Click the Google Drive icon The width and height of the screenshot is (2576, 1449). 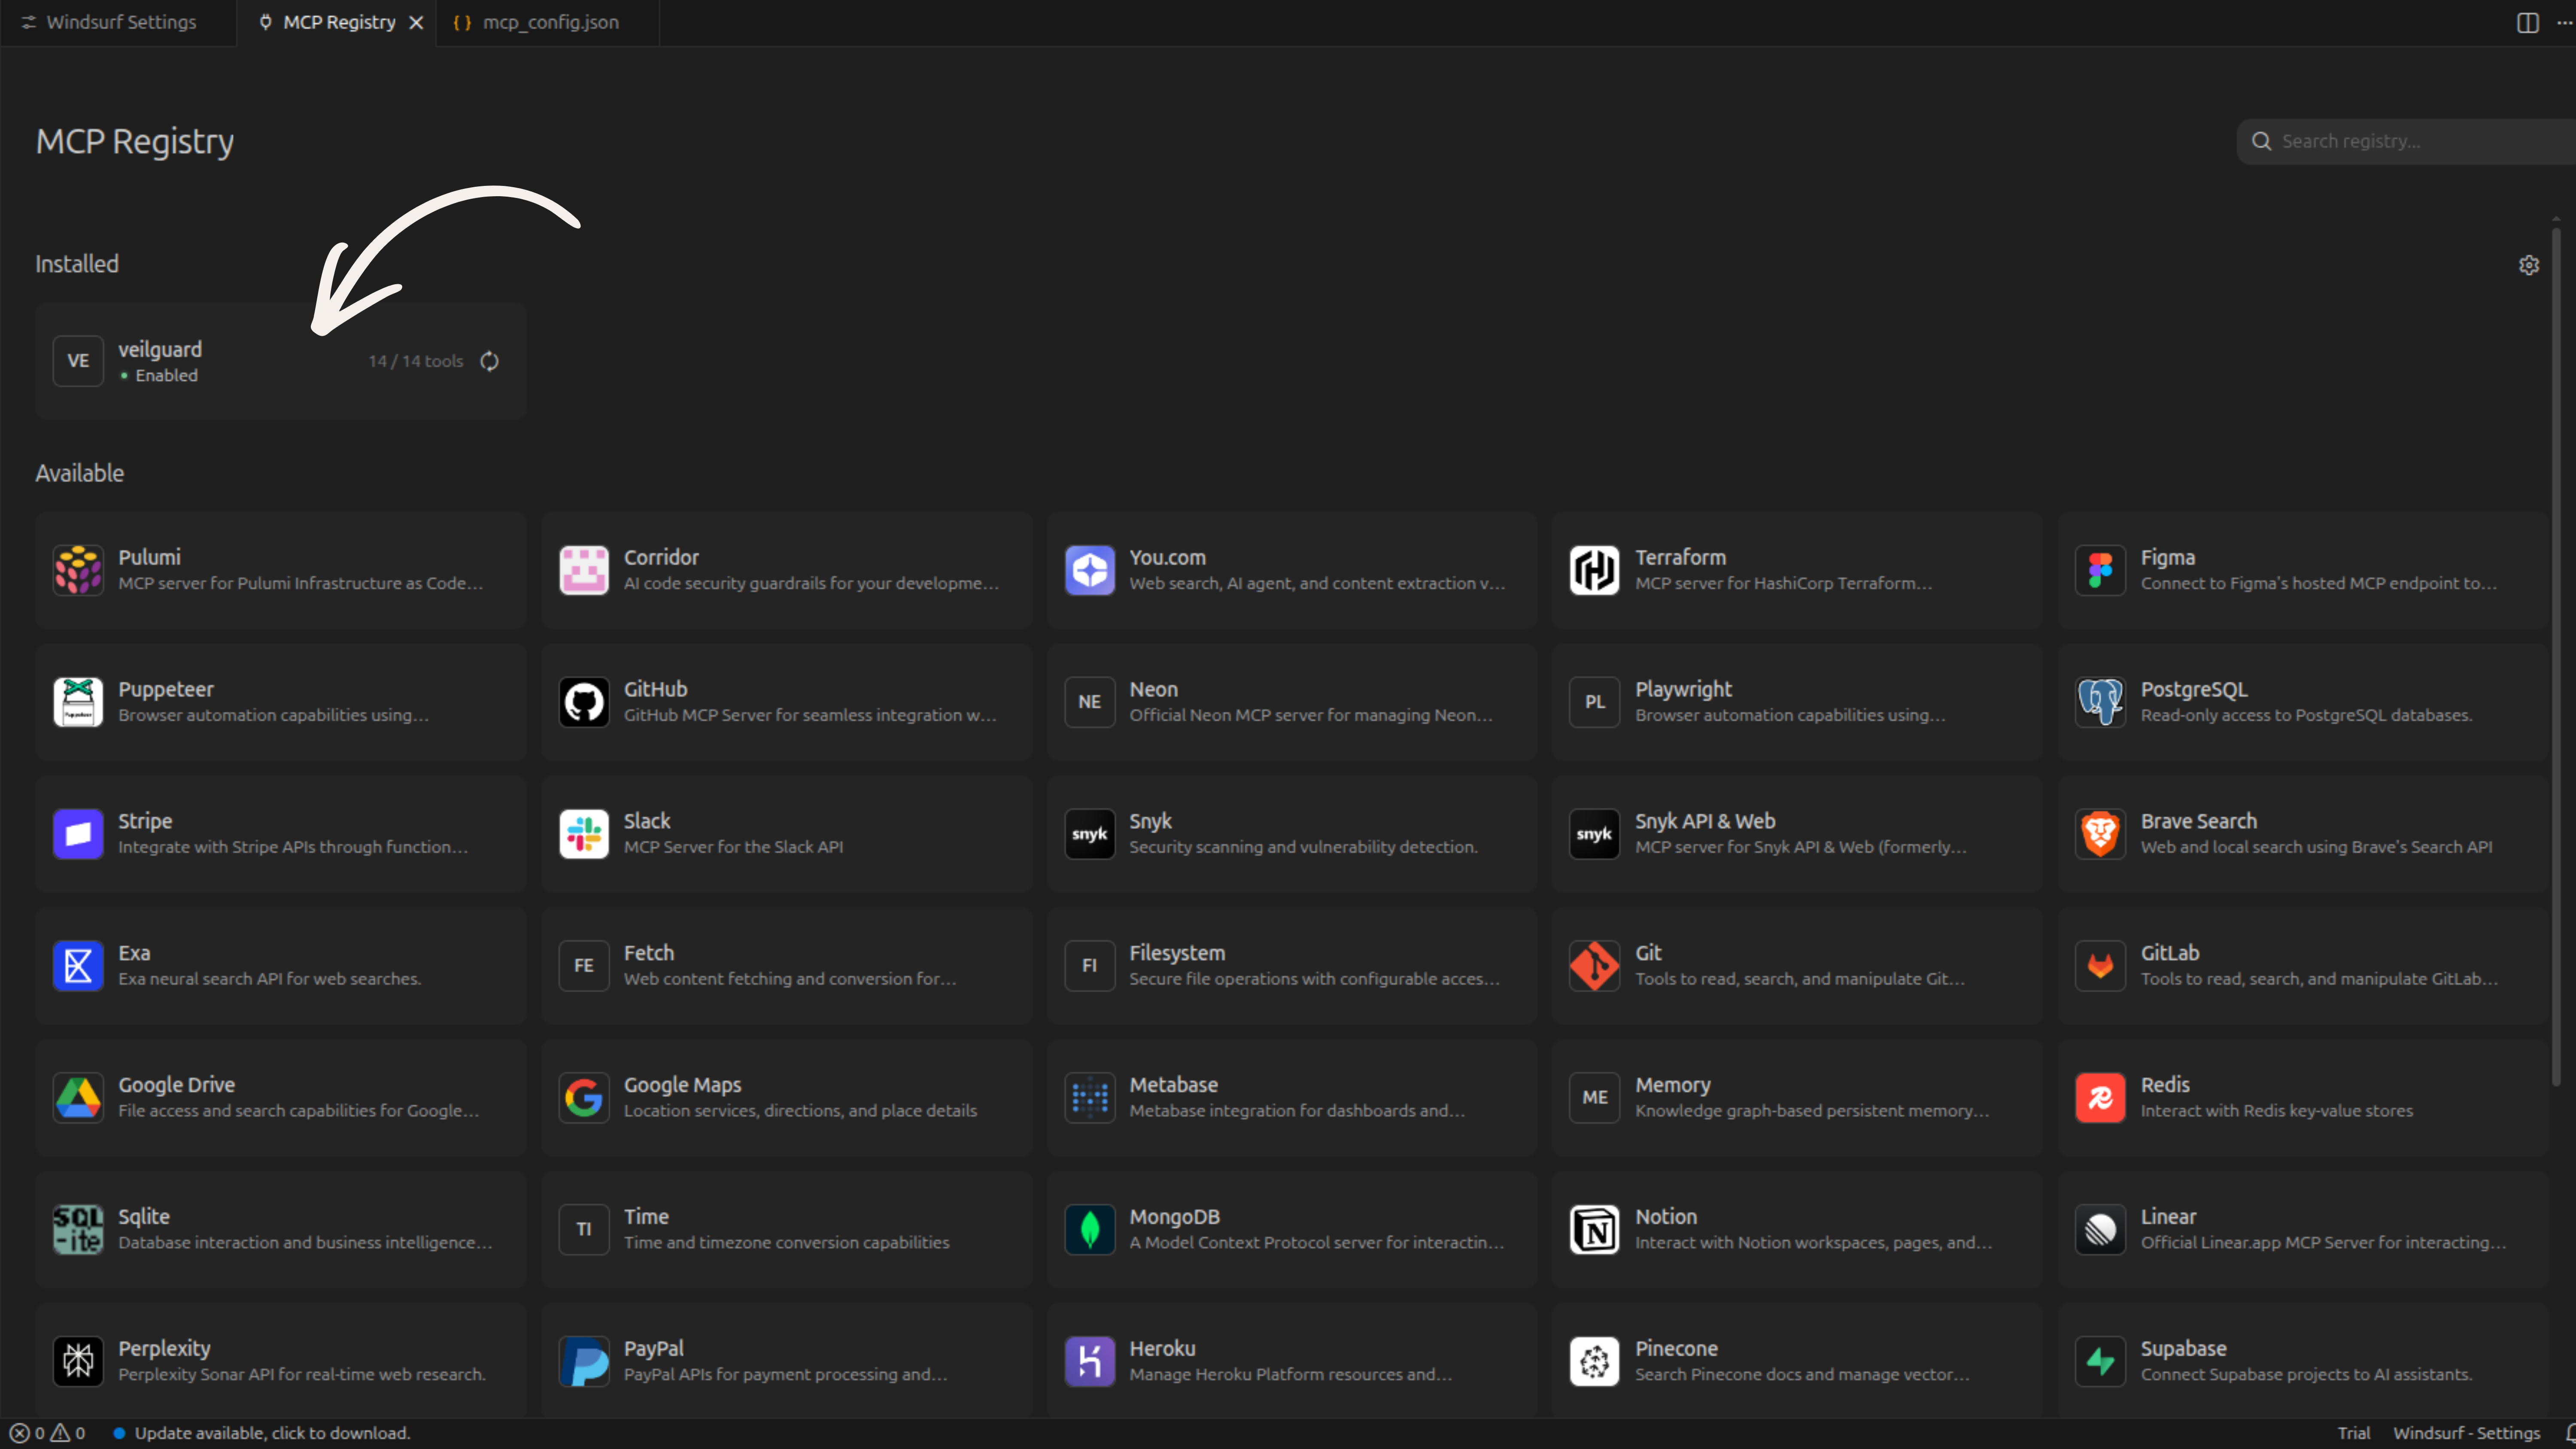coord(78,1098)
